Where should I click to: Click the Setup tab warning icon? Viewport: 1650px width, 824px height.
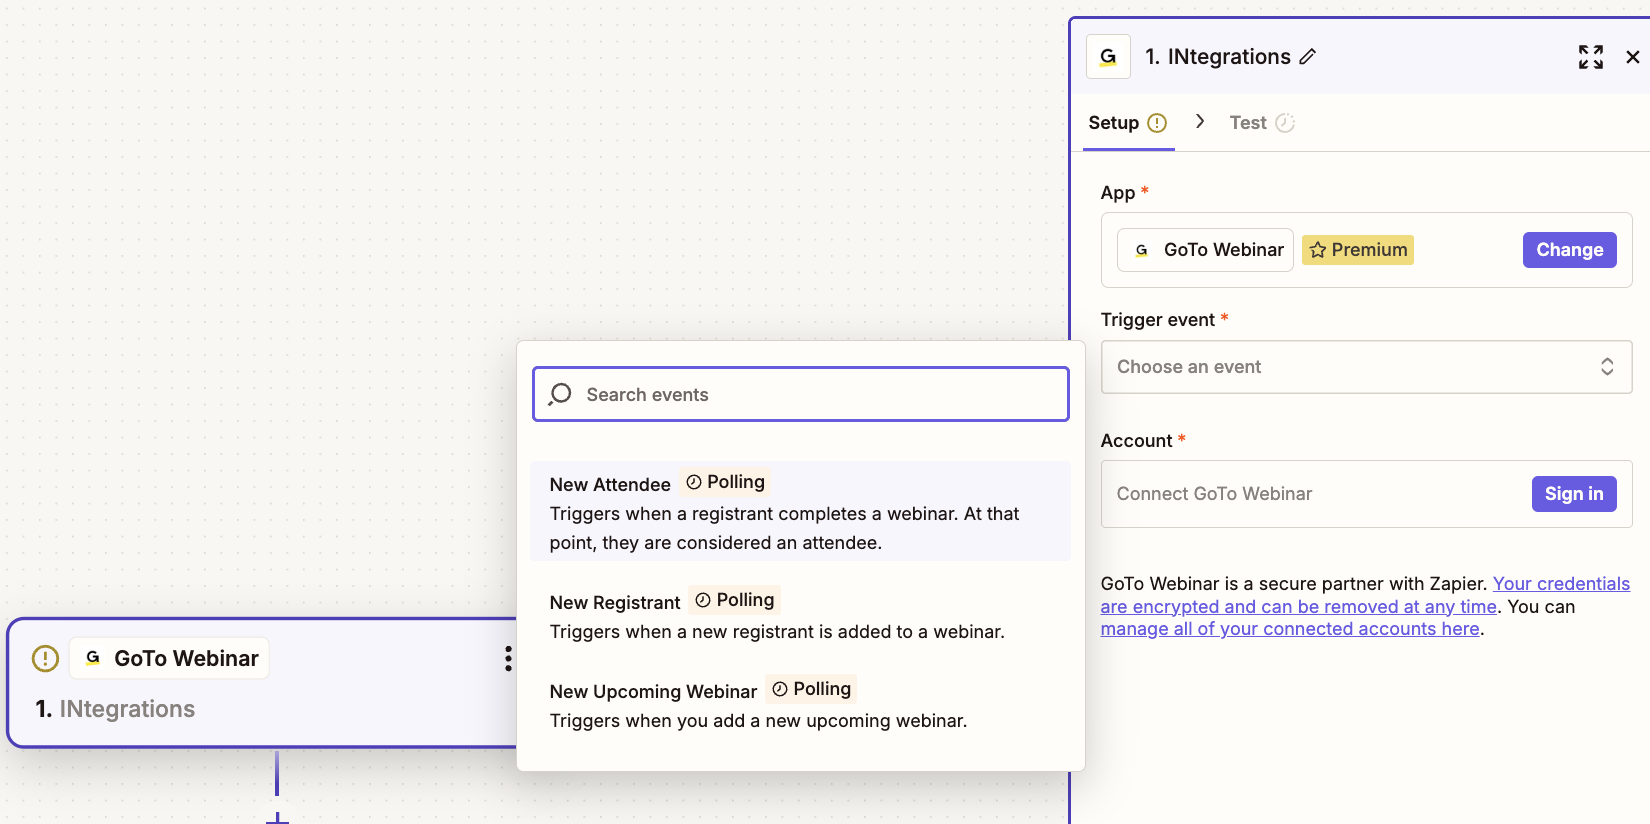tap(1157, 123)
